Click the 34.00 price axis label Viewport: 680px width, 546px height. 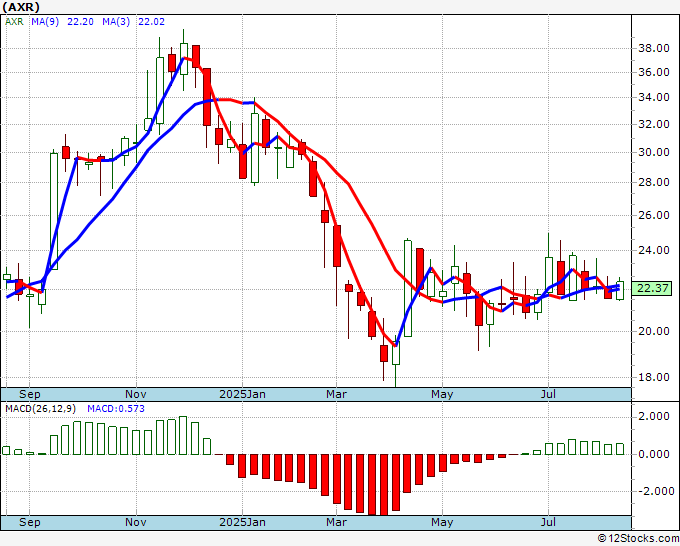tap(654, 98)
